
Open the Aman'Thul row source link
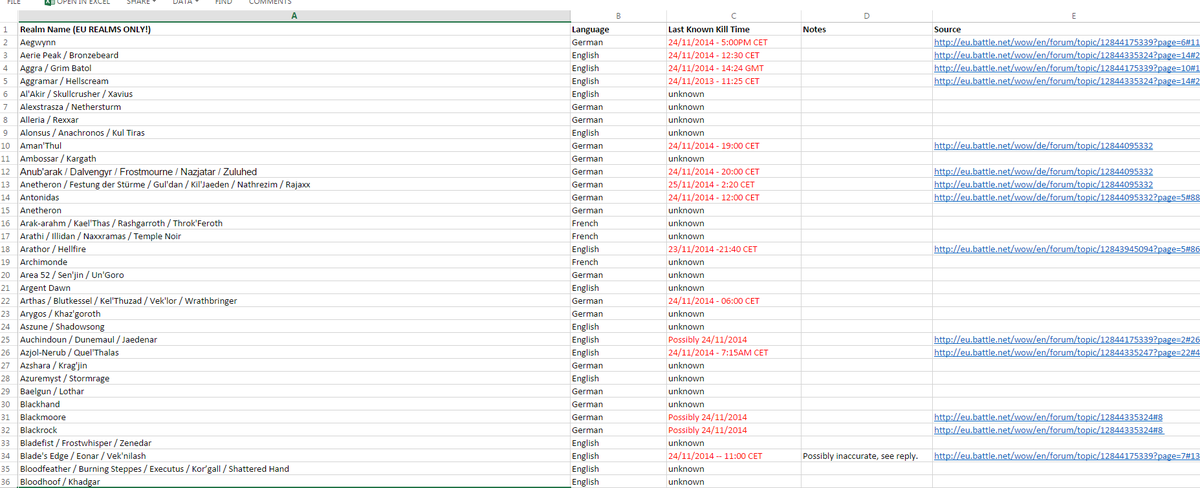pos(1043,146)
